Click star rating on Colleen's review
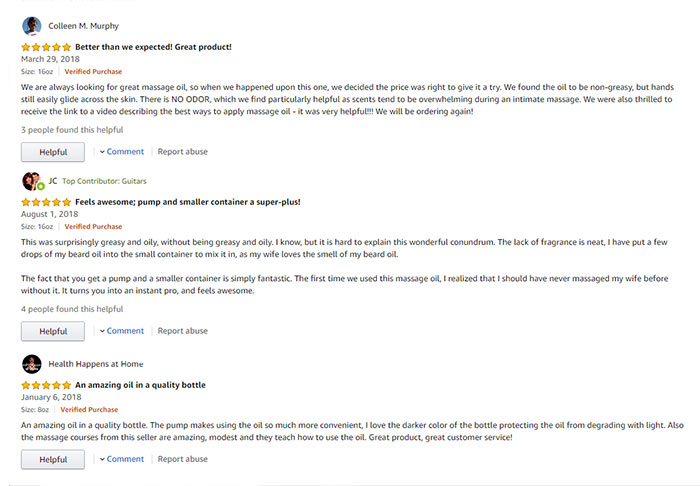This screenshot has width=700, height=486. (x=46, y=47)
